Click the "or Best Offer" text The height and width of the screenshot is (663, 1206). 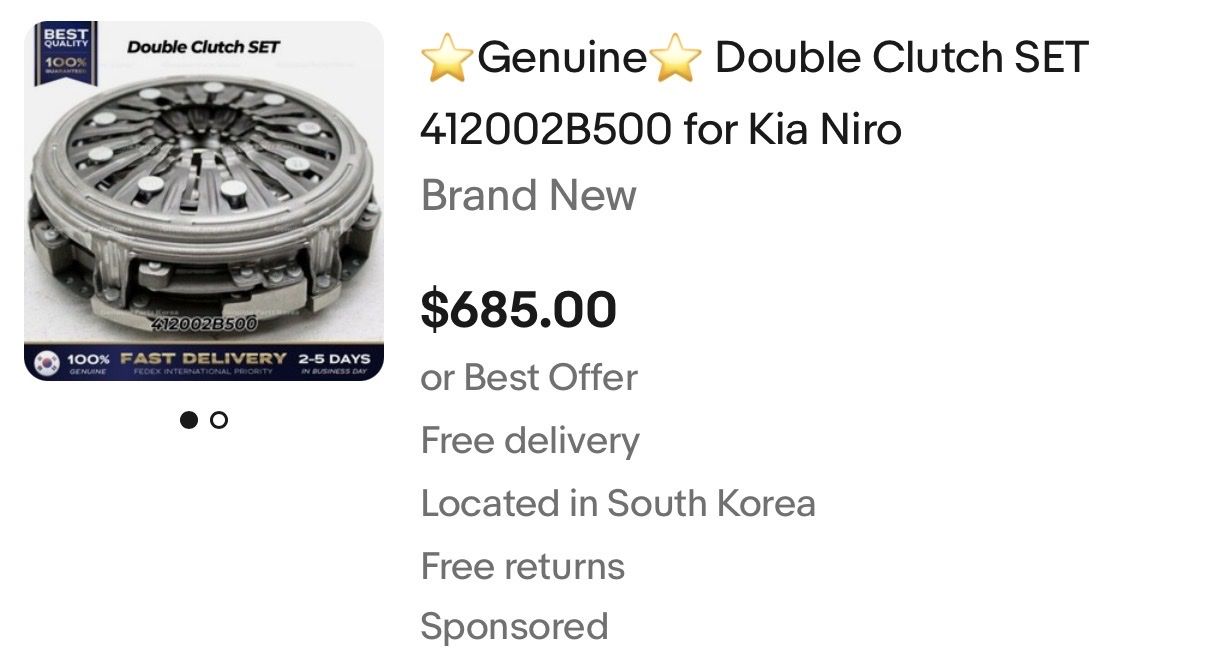(529, 378)
